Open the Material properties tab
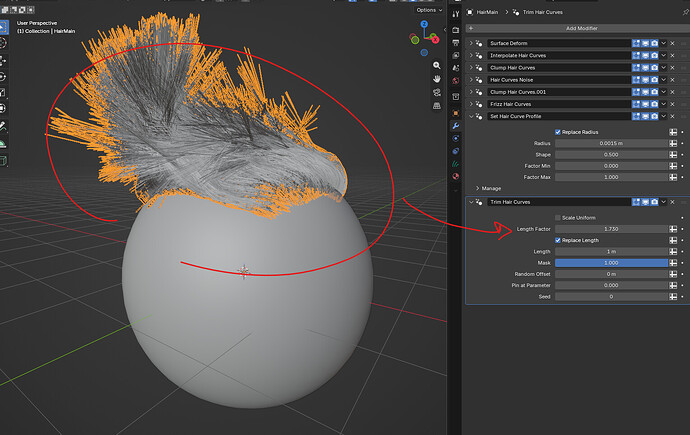Viewport: 690px width, 435px height. (455, 176)
